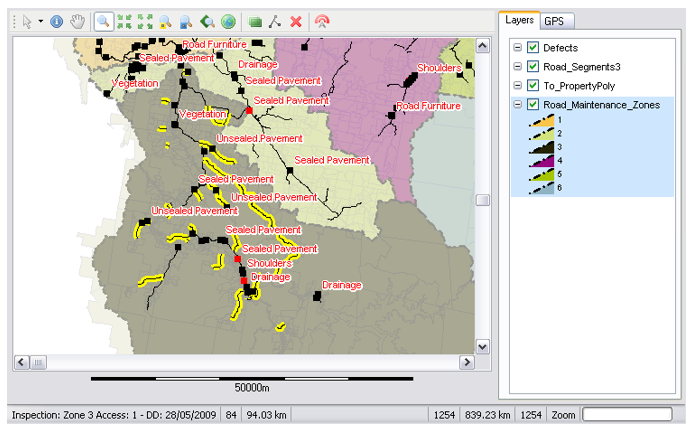Image resolution: width=693 pixels, height=435 pixels.
Task: Select the Pan hand tool
Action: [76, 20]
